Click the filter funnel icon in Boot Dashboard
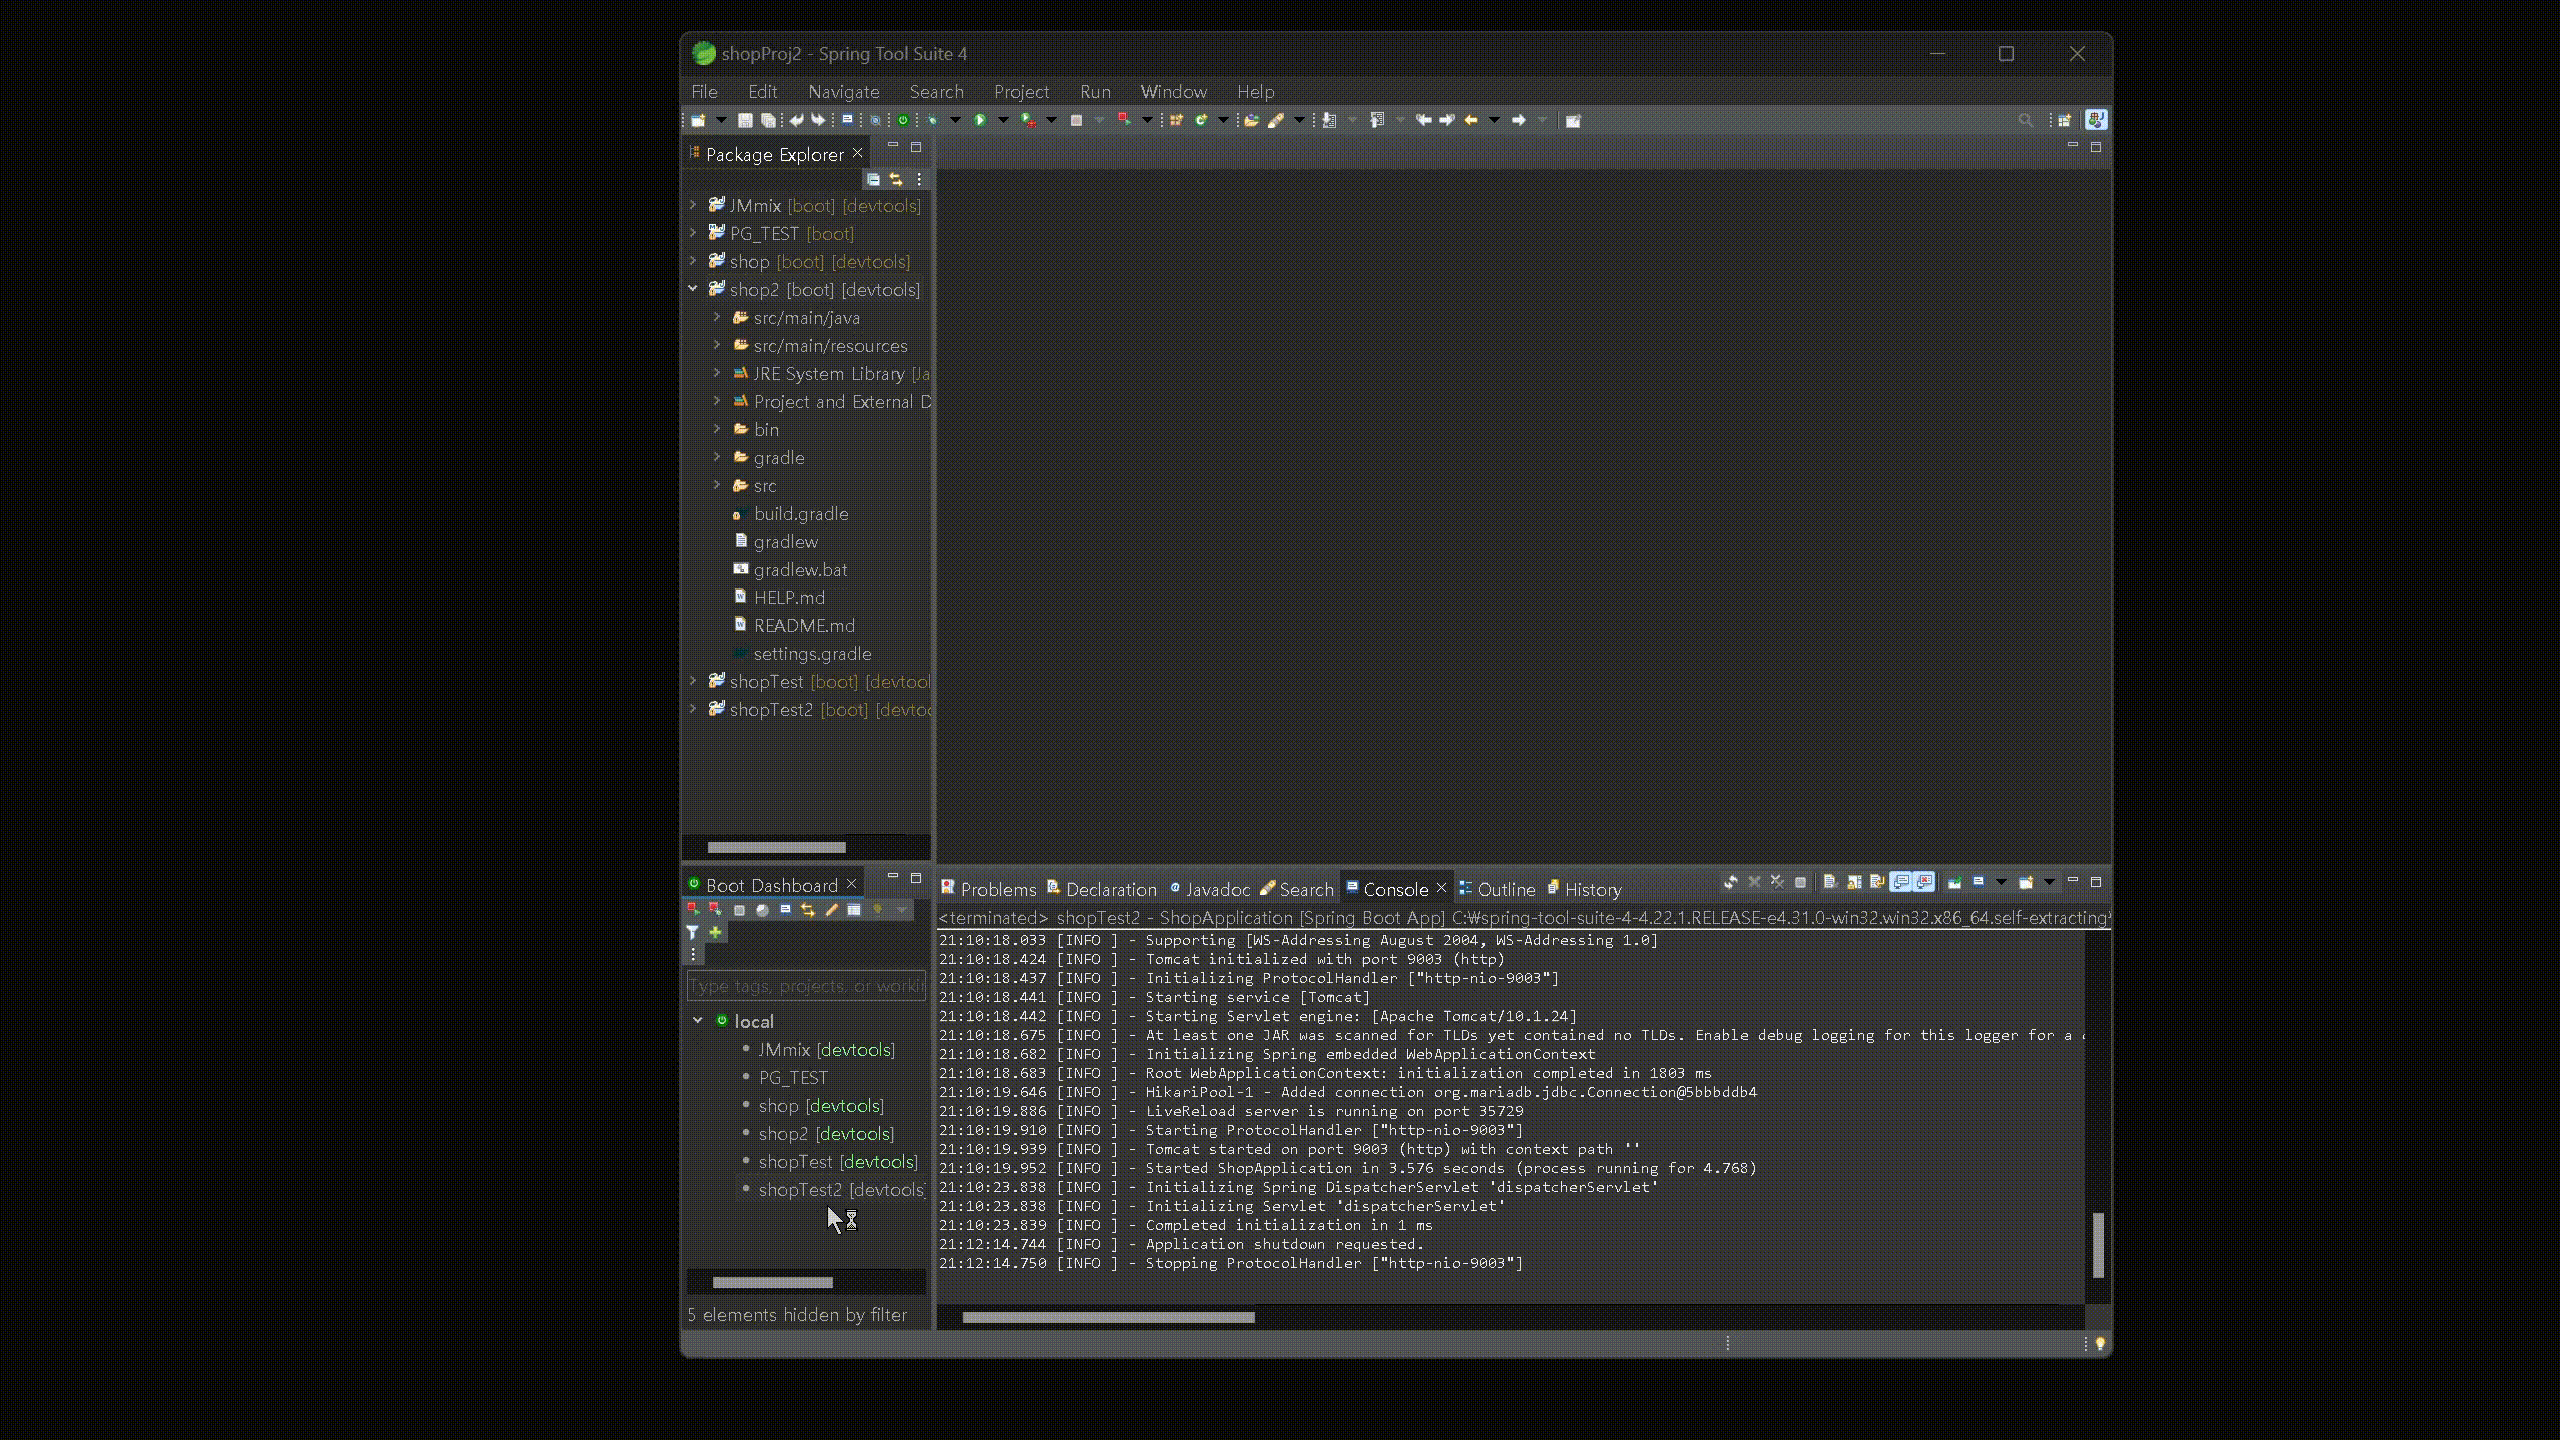2560x1440 pixels. 692,932
